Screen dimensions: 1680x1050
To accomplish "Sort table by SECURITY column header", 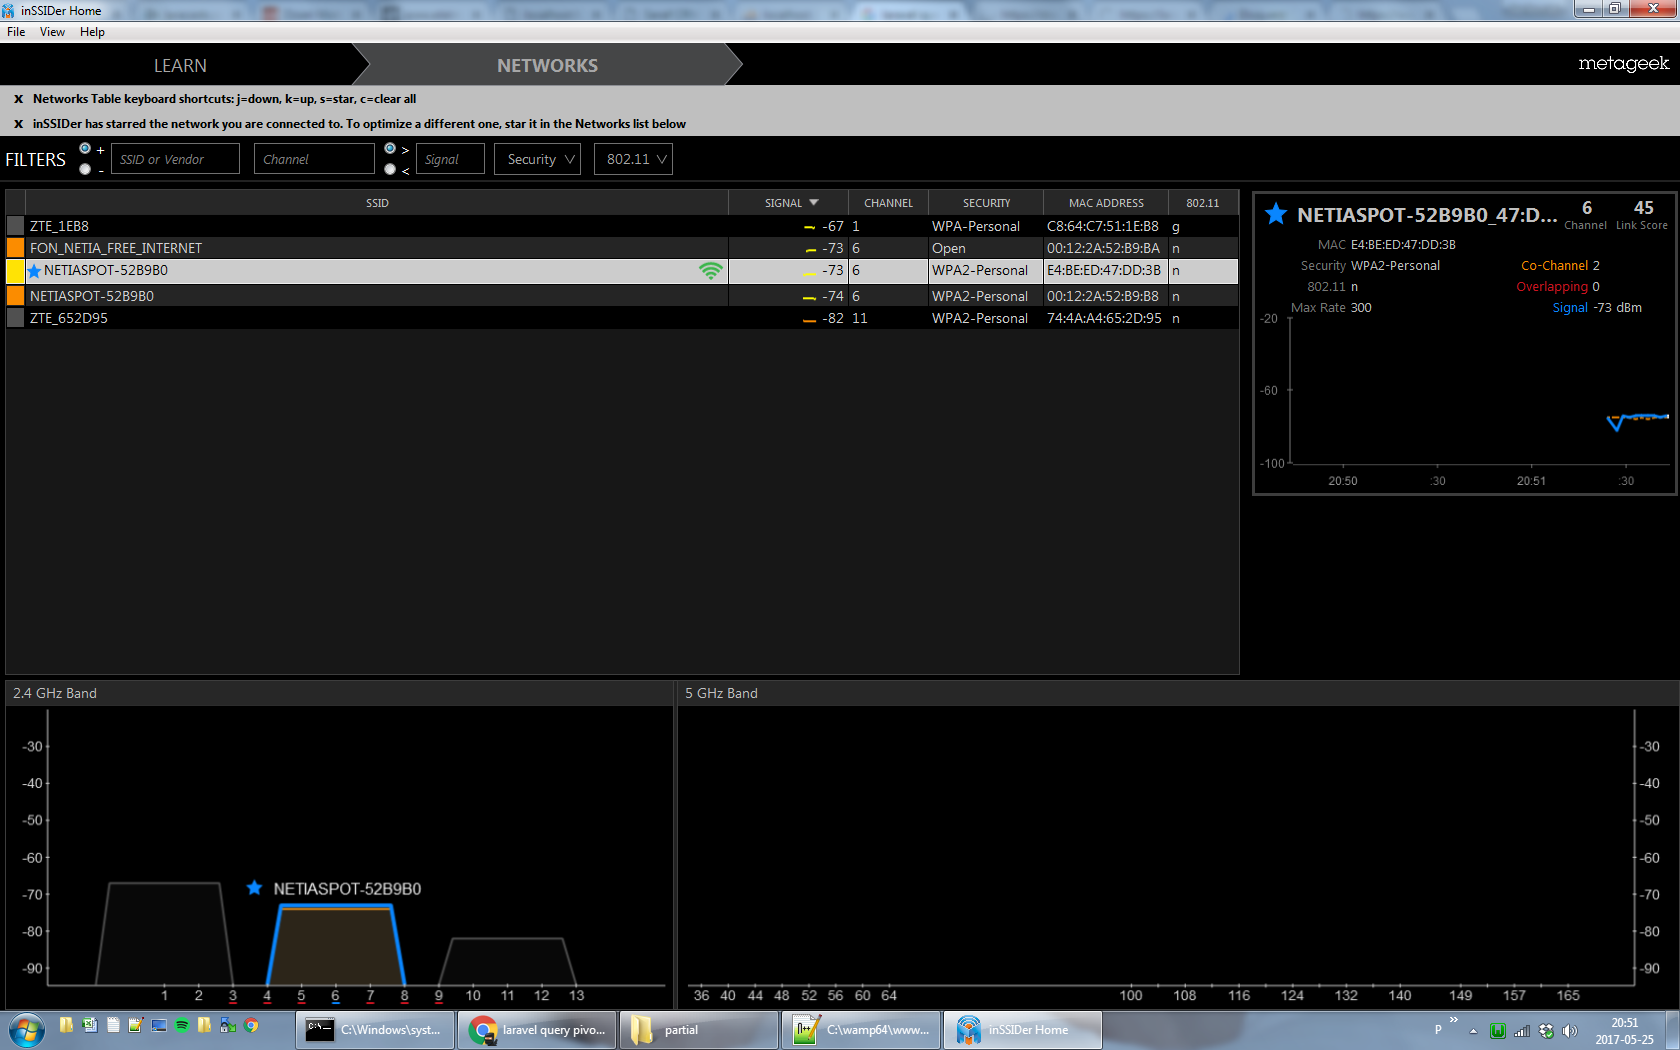I will pyautogui.click(x=986, y=203).
